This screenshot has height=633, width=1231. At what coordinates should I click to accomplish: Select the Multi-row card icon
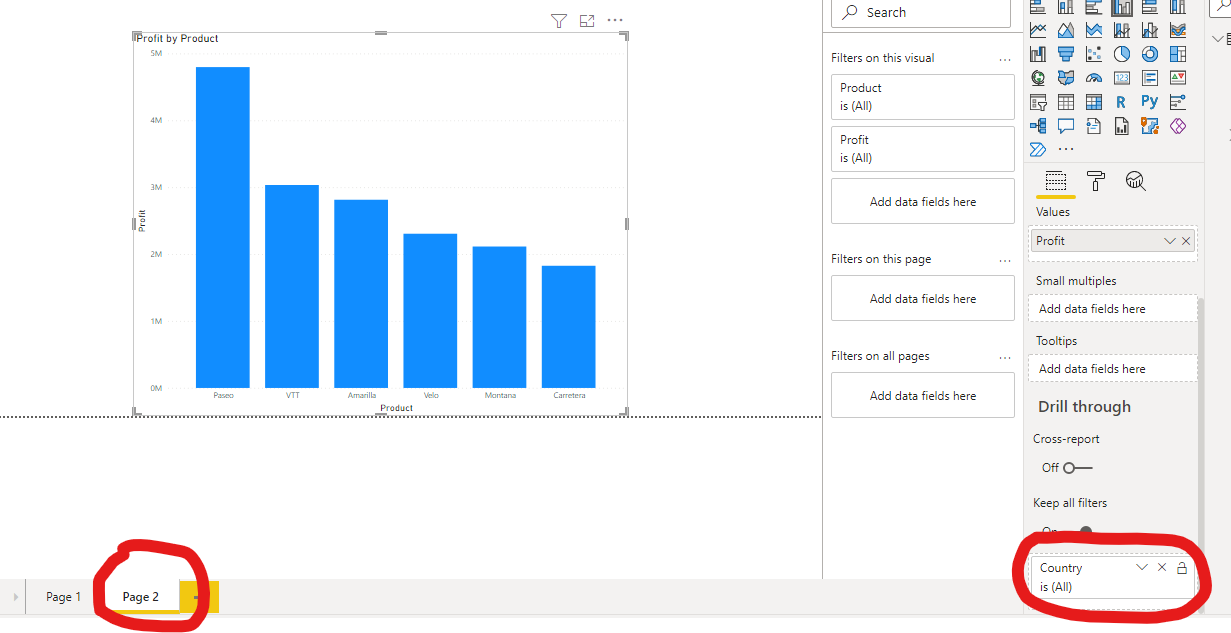coord(1150,78)
